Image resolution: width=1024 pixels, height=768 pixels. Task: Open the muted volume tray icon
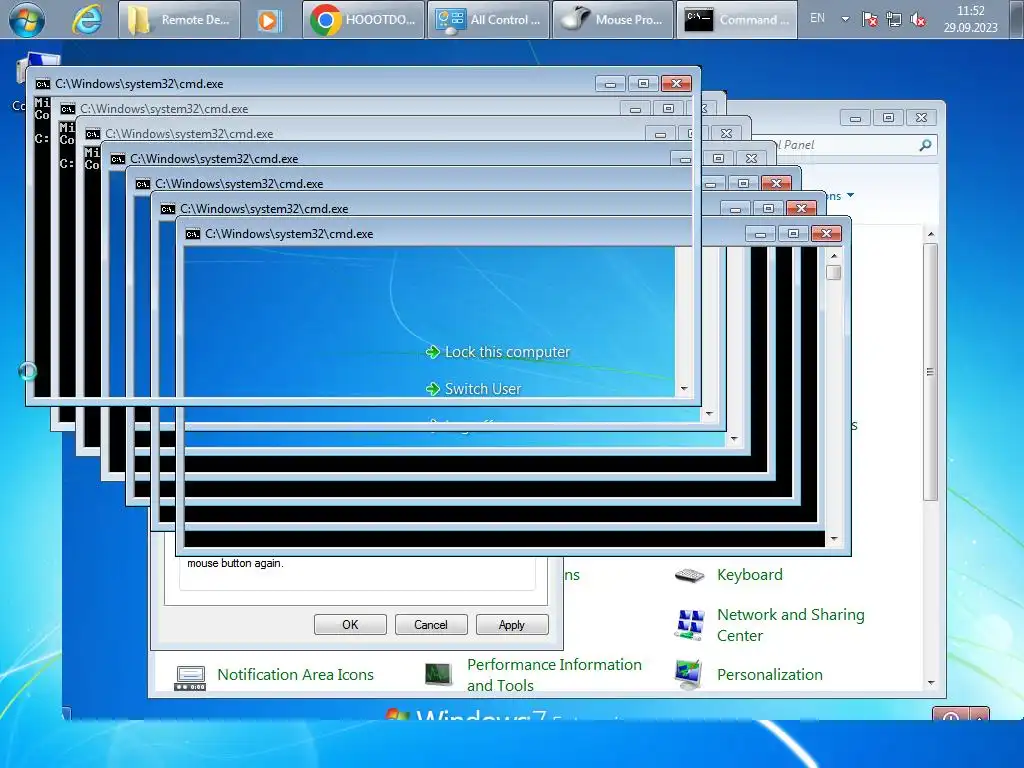click(x=918, y=20)
